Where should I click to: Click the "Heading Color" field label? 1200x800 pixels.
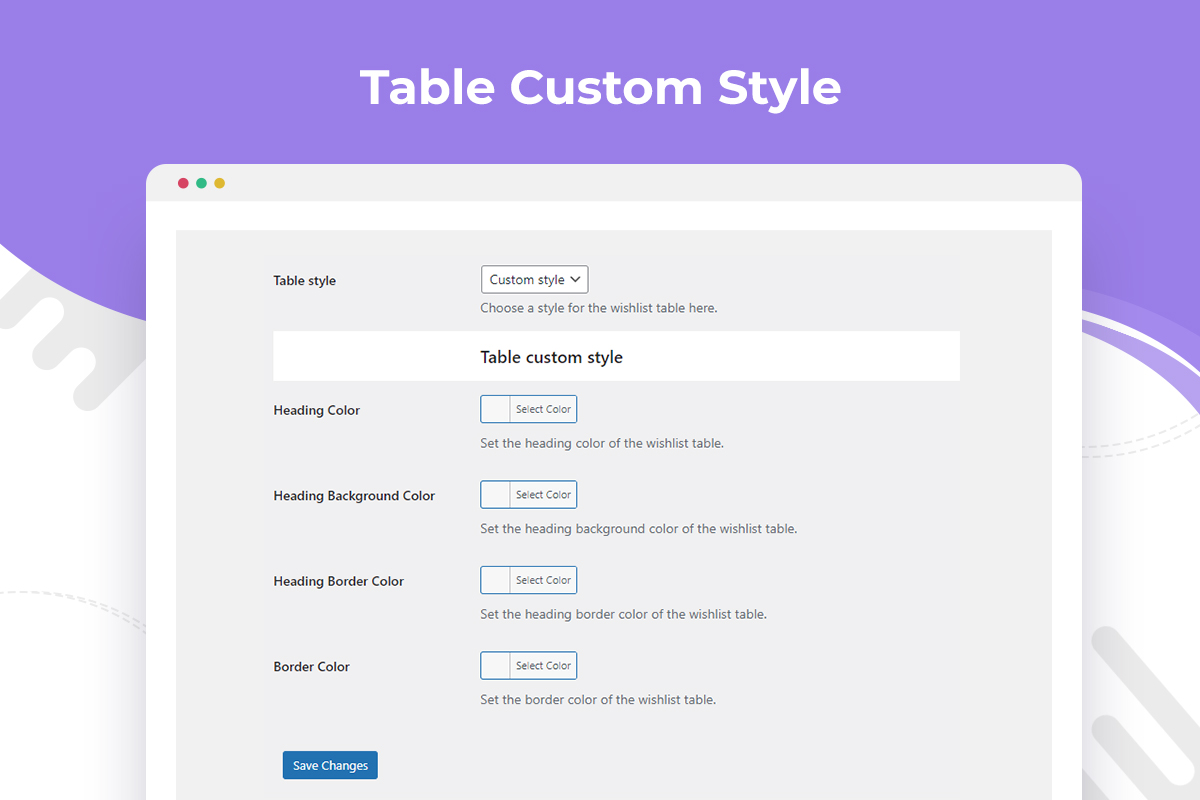coord(316,410)
